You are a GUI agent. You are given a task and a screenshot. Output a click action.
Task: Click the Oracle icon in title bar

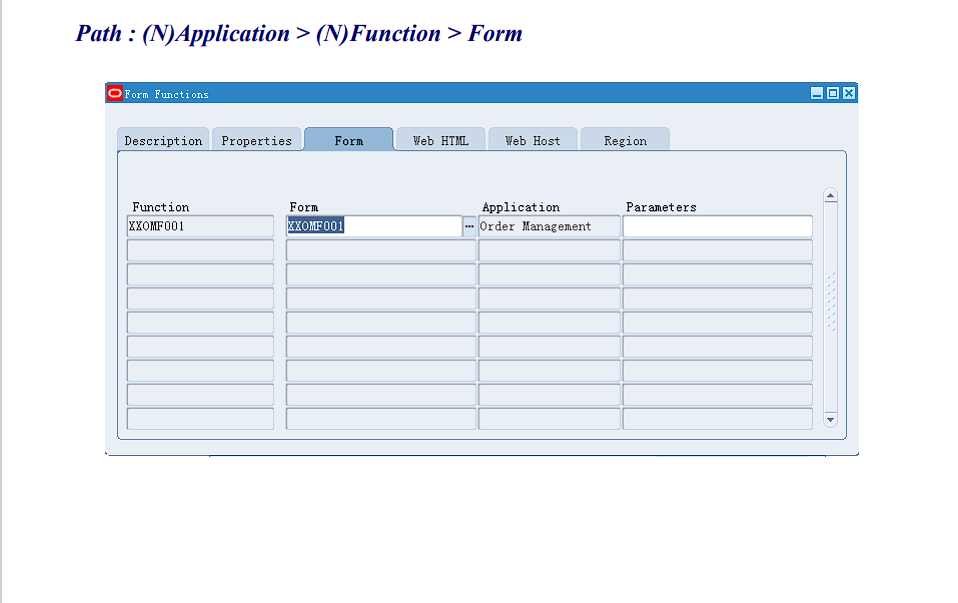click(115, 93)
